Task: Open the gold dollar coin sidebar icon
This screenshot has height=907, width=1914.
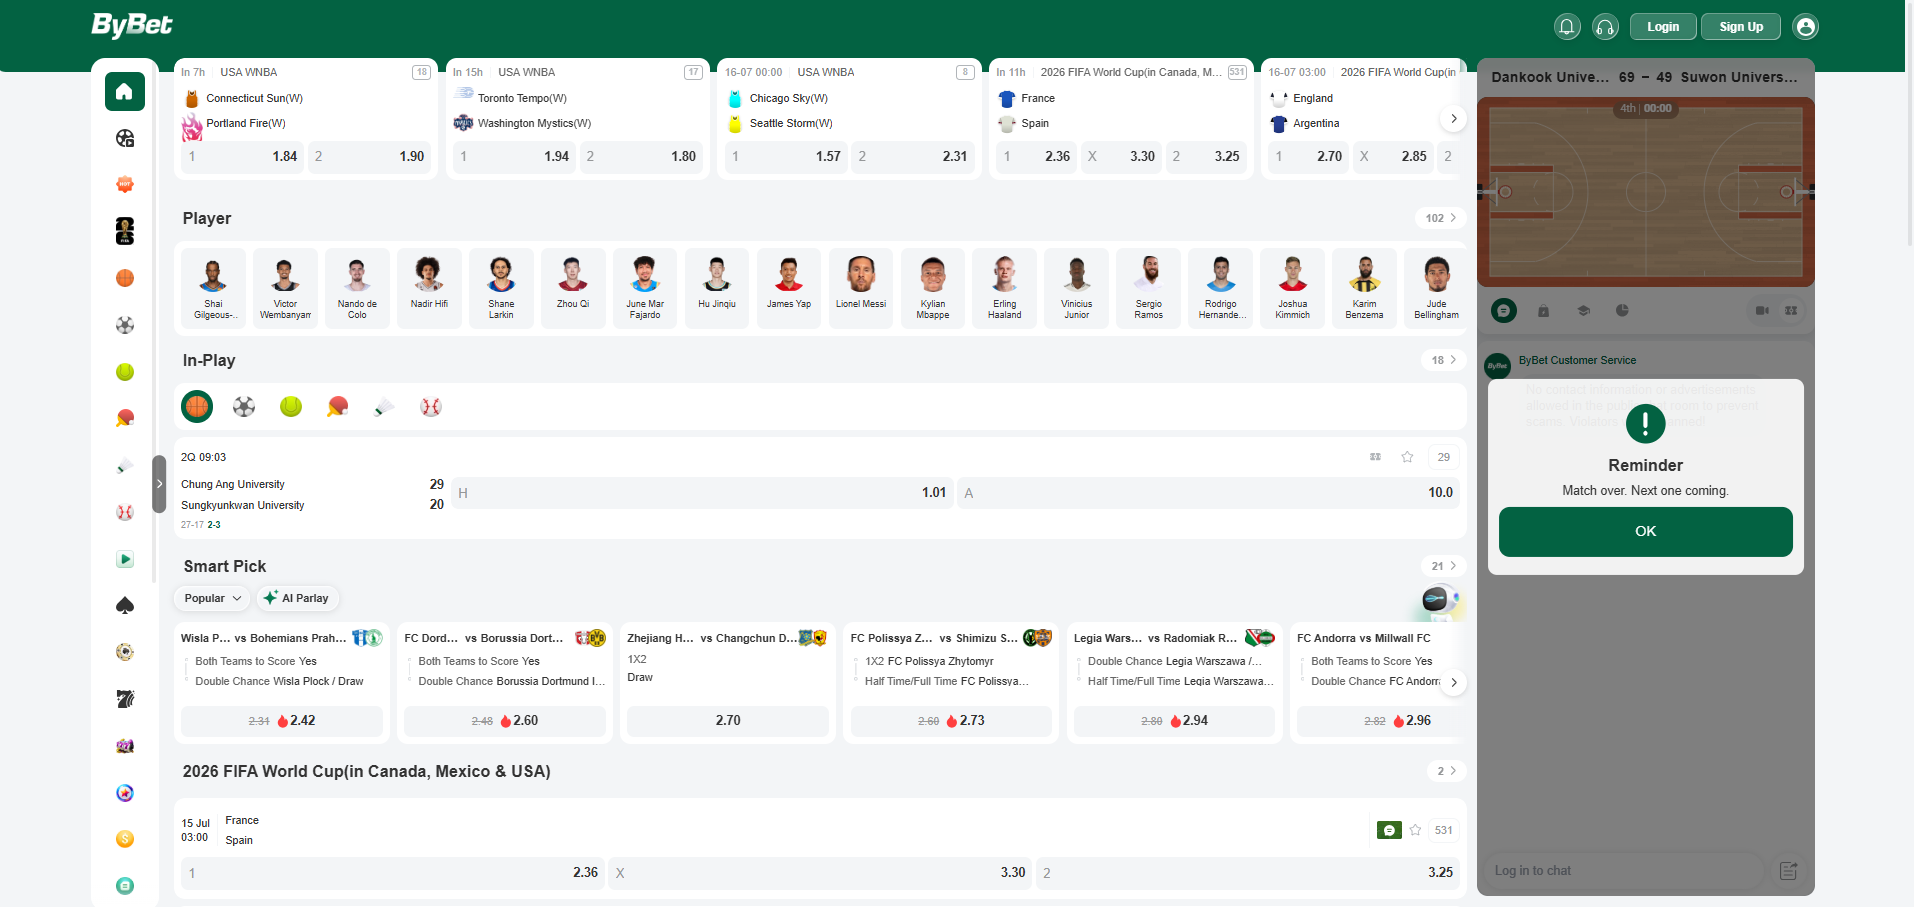Action: 125,839
